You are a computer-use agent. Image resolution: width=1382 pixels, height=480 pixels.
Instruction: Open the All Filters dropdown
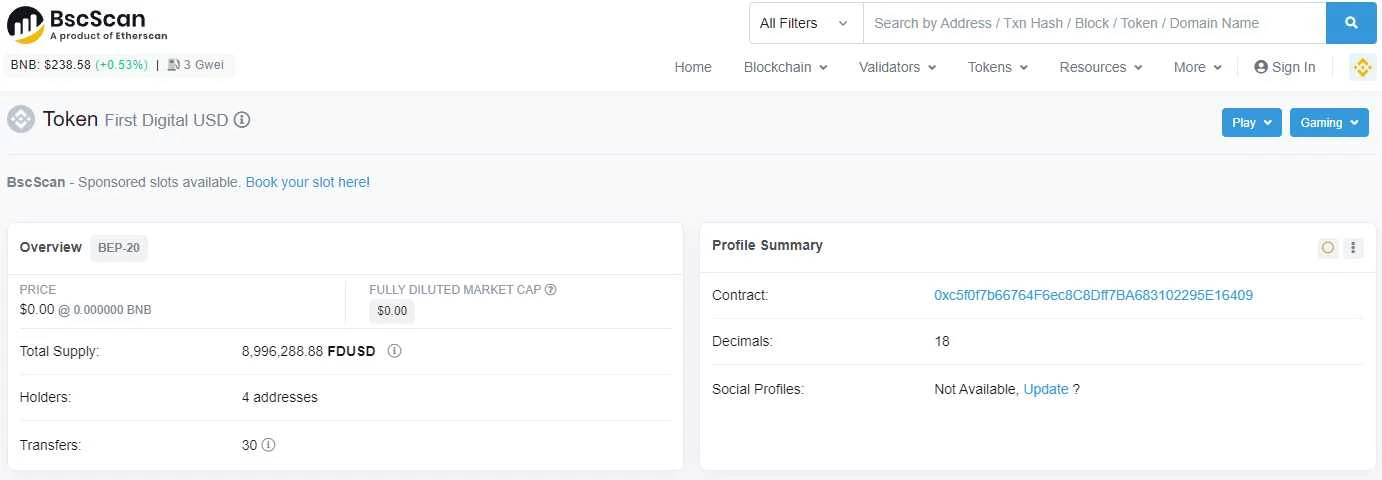805,23
